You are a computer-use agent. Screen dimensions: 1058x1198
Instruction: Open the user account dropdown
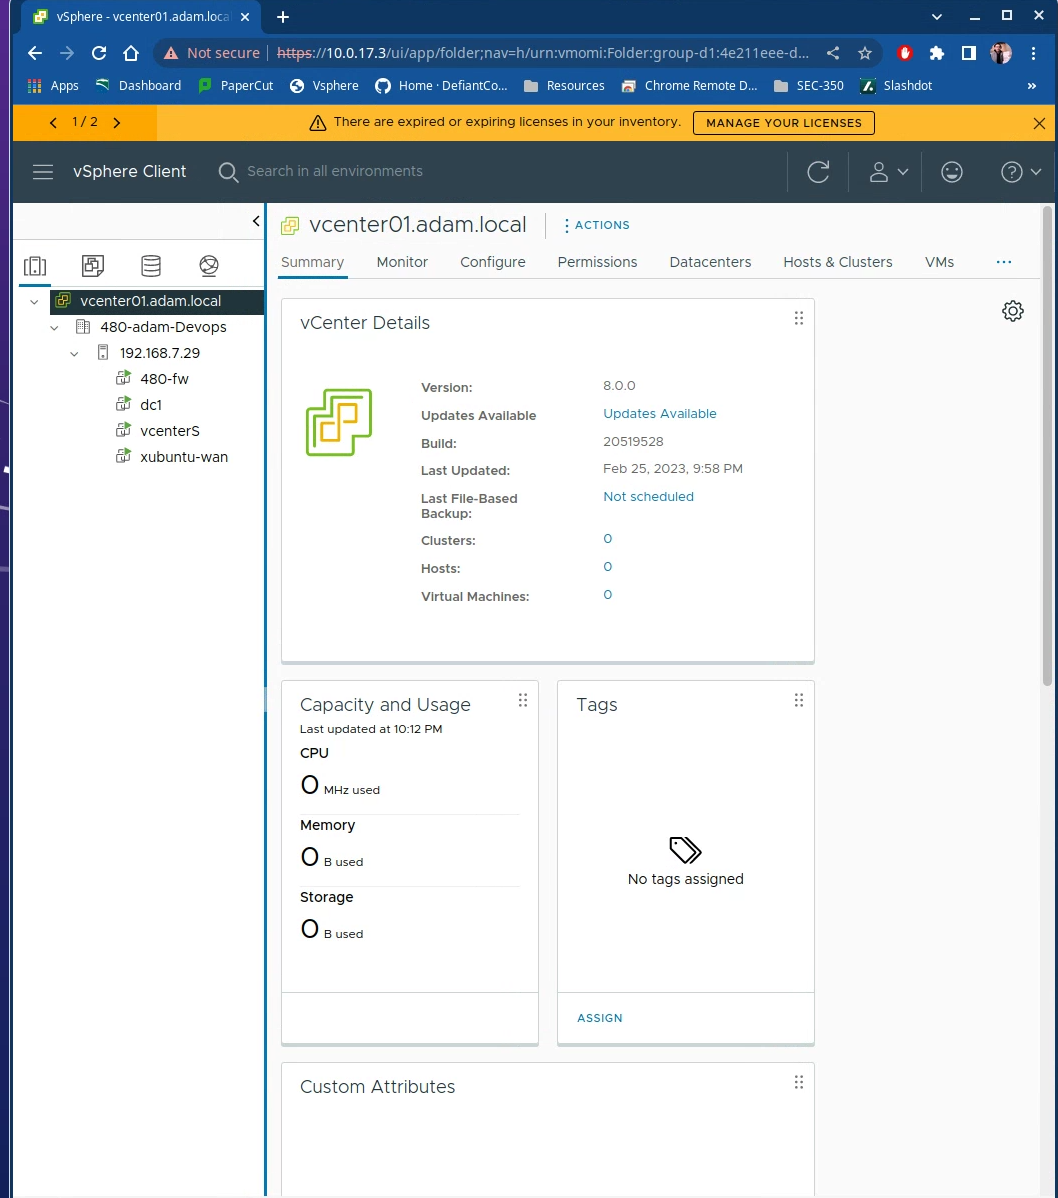tap(888, 172)
